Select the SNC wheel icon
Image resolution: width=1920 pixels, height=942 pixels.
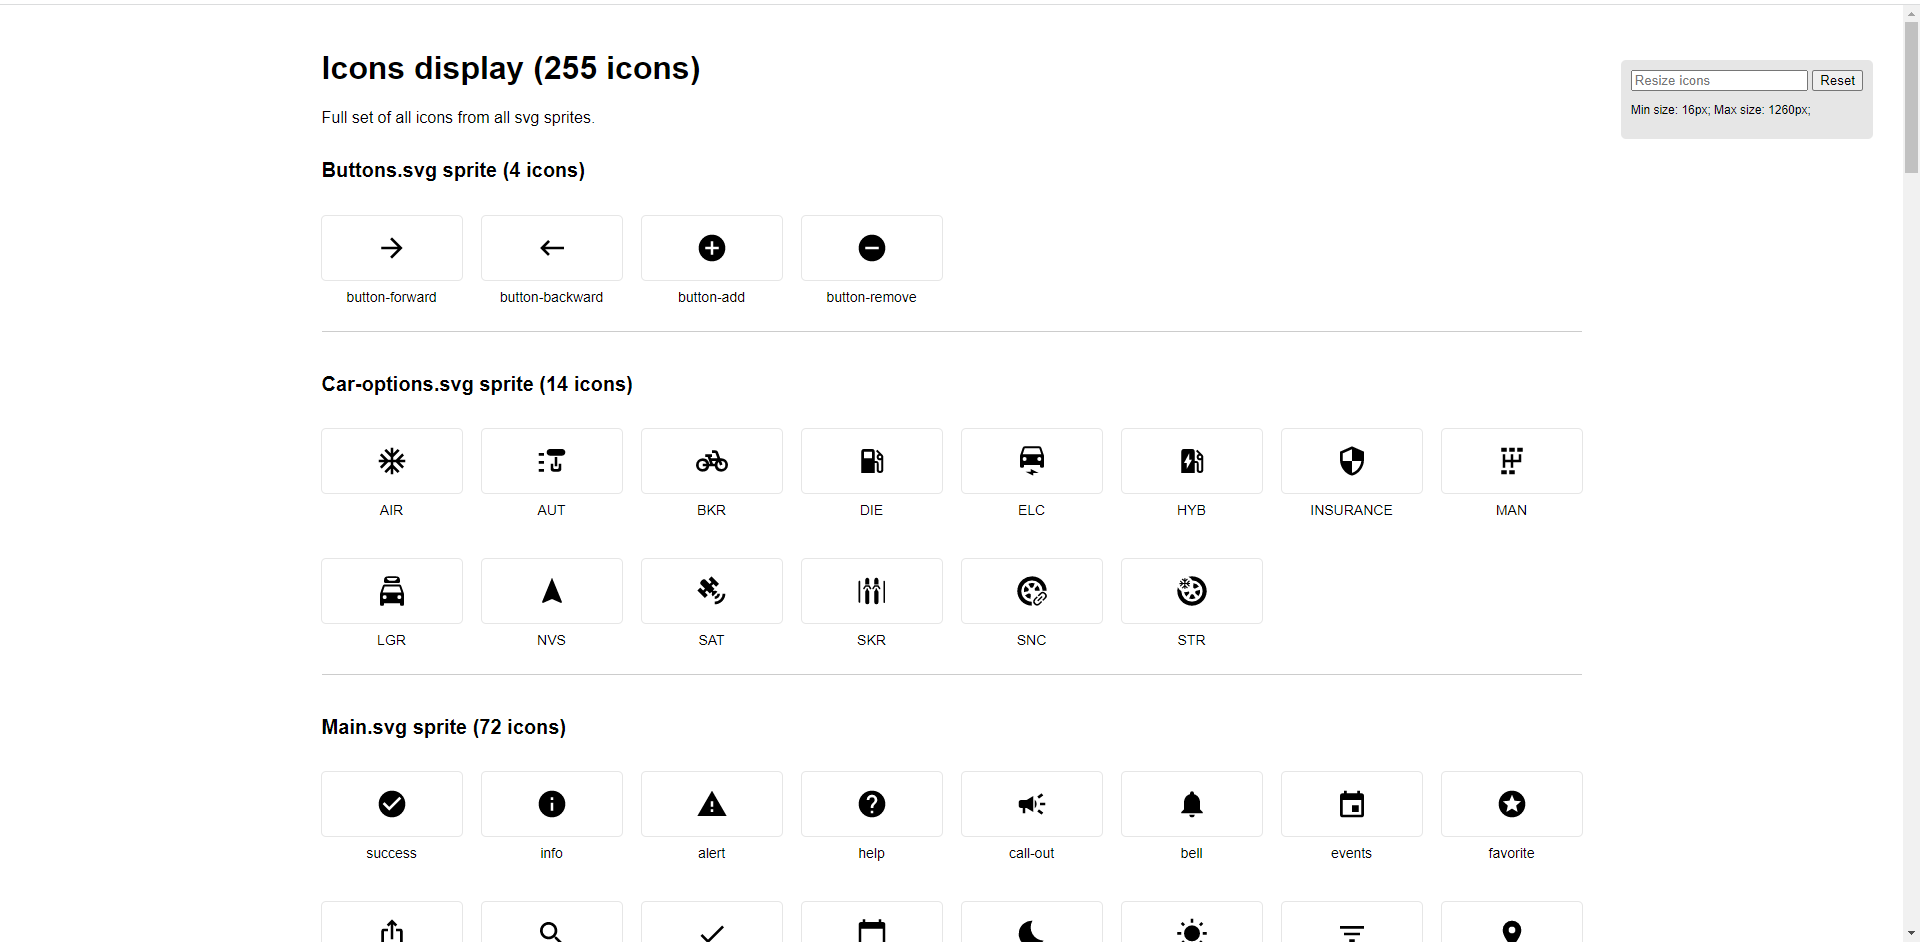point(1031,591)
